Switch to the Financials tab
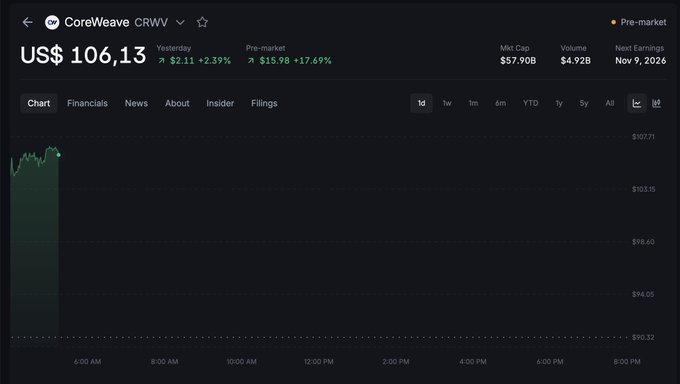 pos(87,103)
